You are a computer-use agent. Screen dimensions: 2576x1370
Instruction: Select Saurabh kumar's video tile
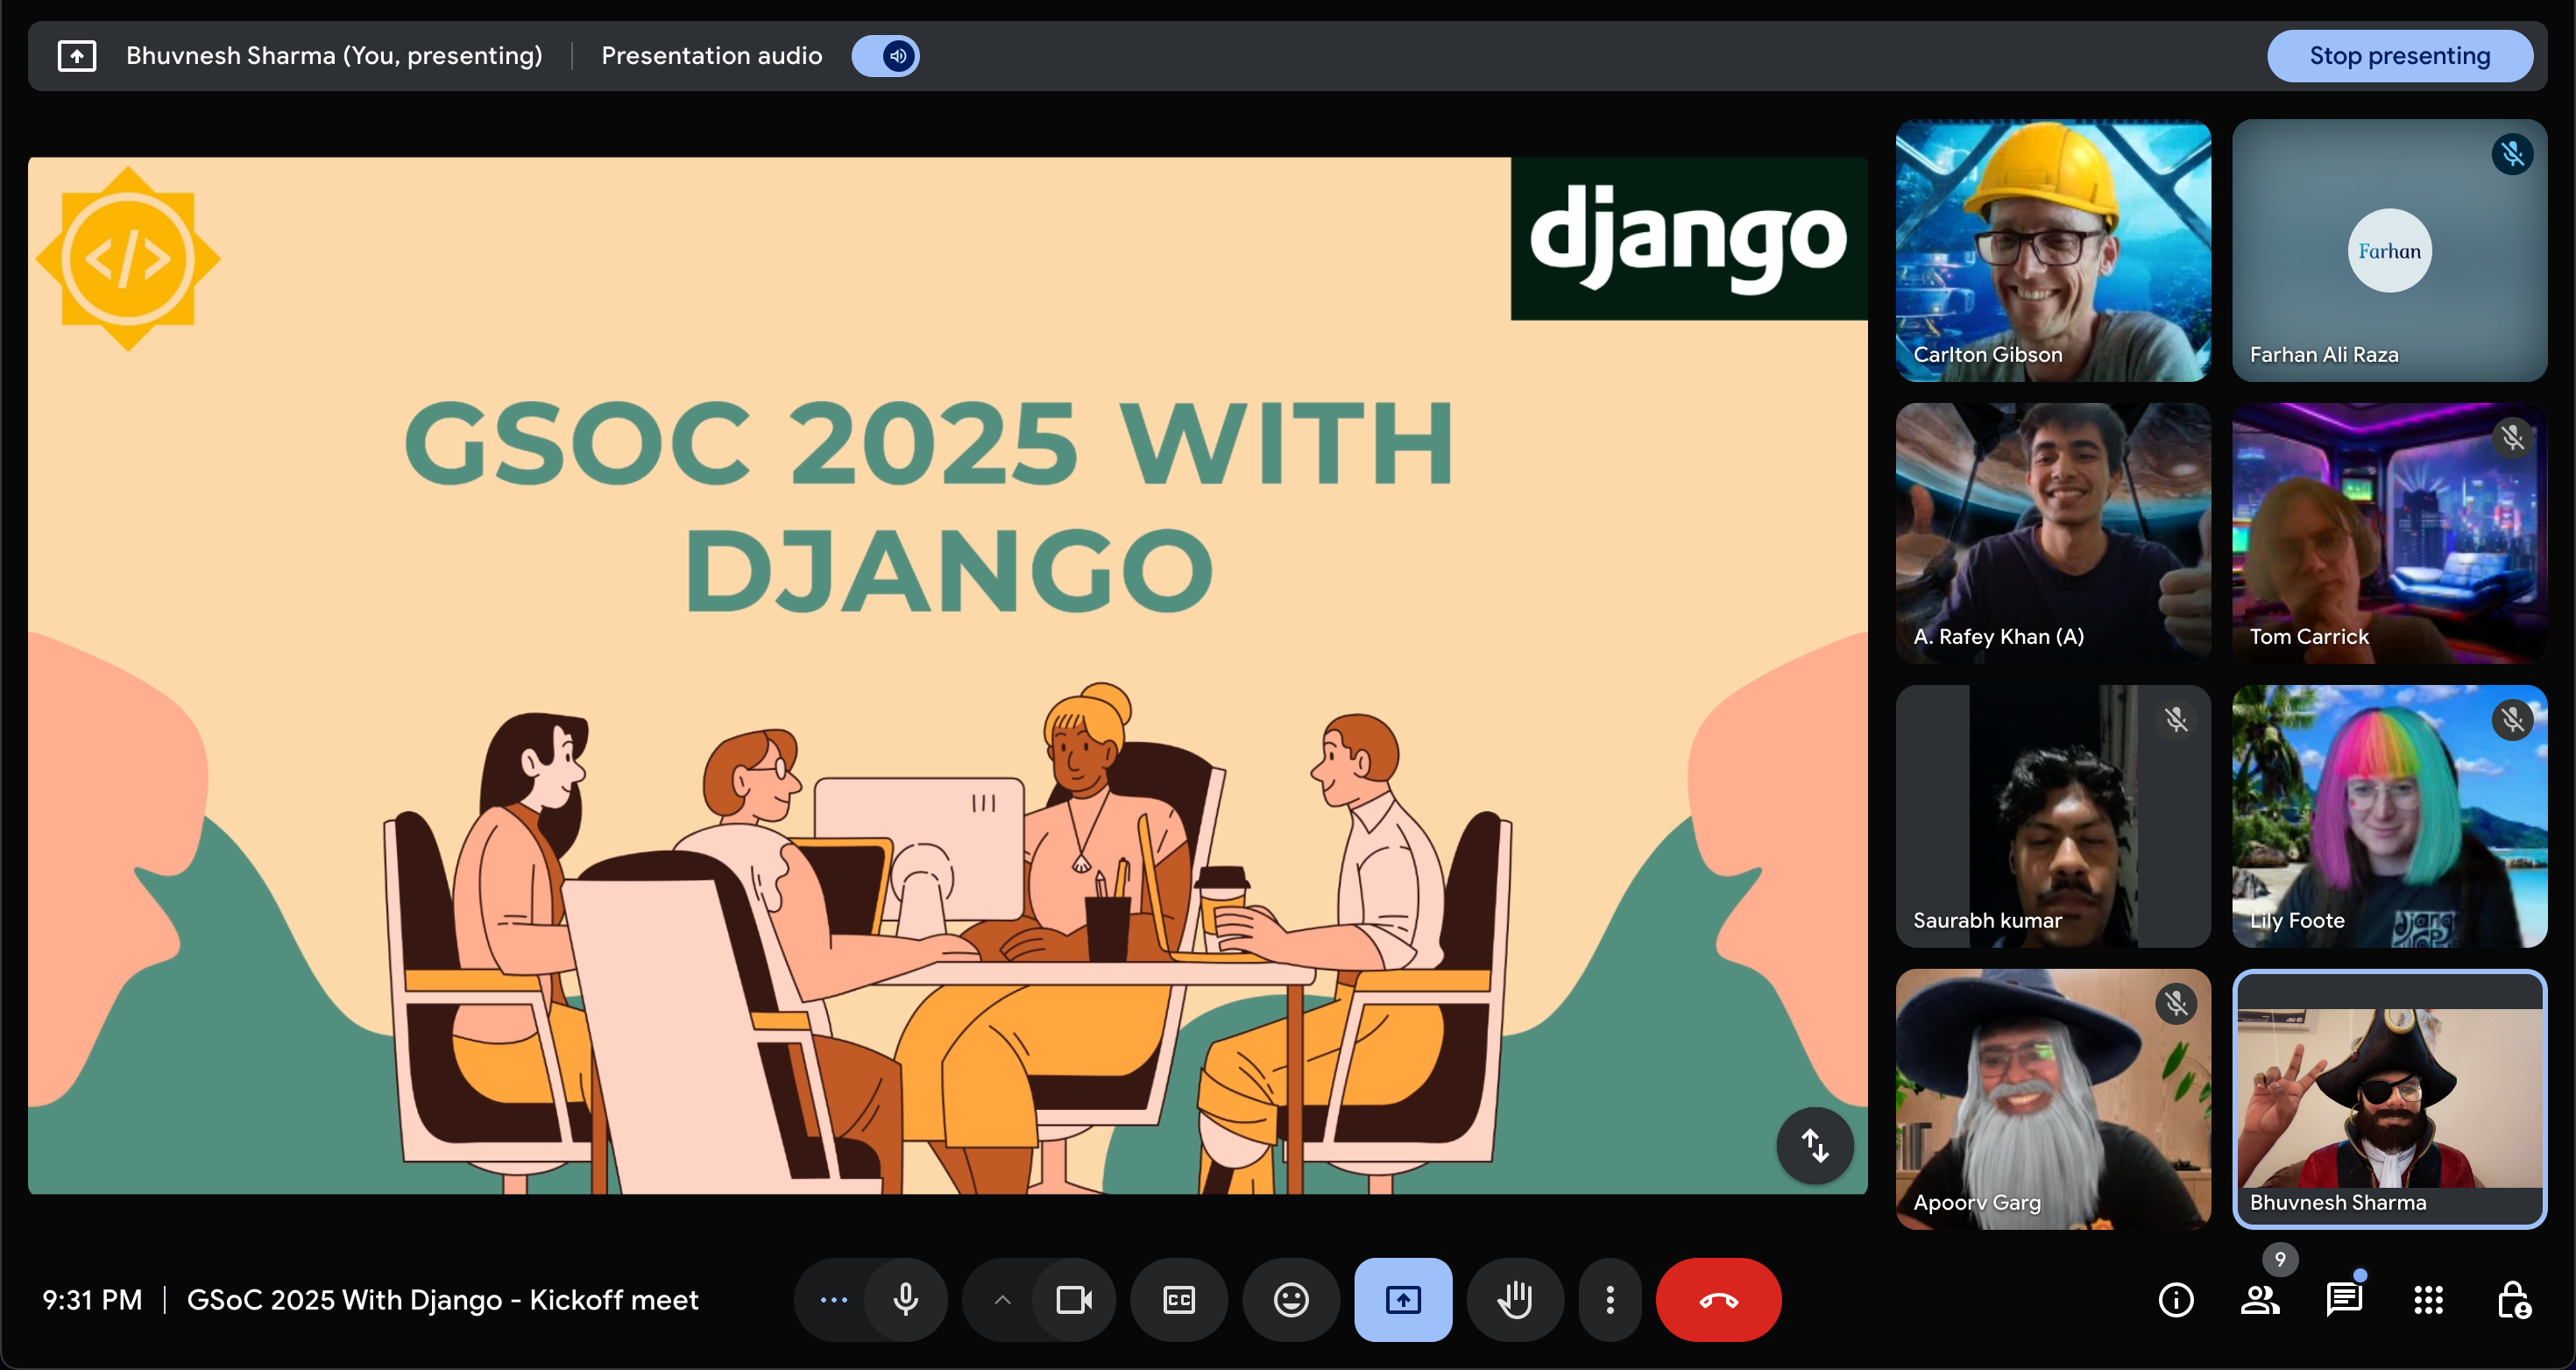[2053, 816]
